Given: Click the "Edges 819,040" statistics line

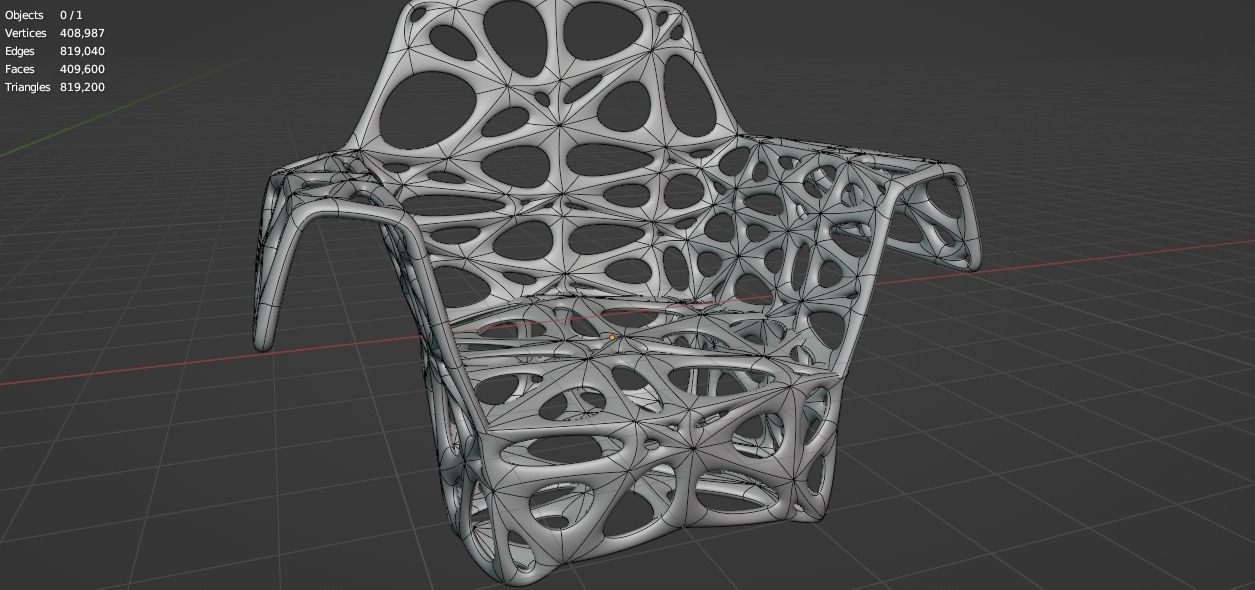Looking at the screenshot, I should 54,51.
